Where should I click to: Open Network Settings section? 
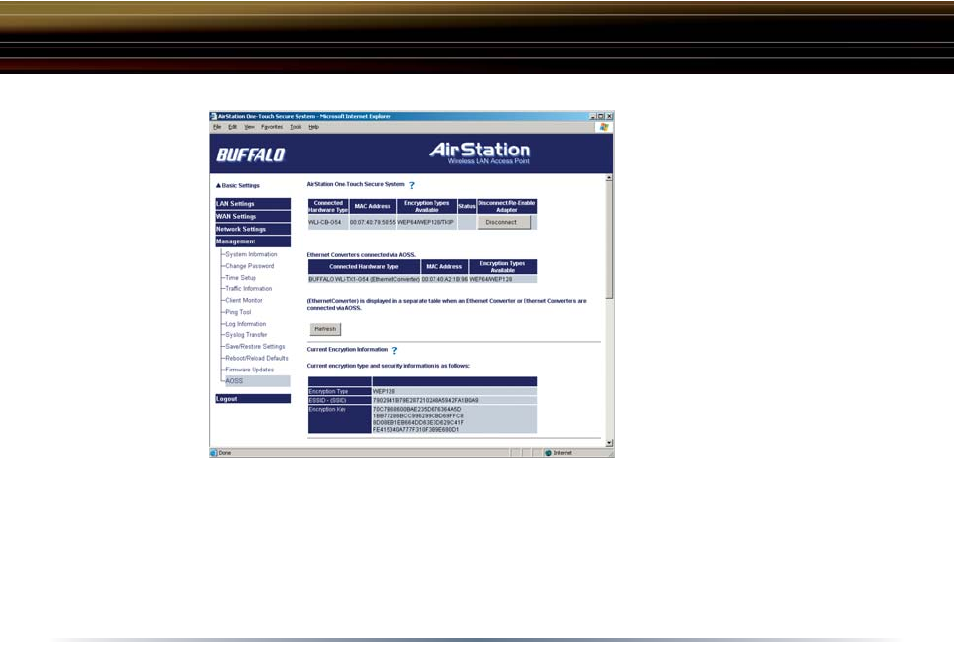253,229
